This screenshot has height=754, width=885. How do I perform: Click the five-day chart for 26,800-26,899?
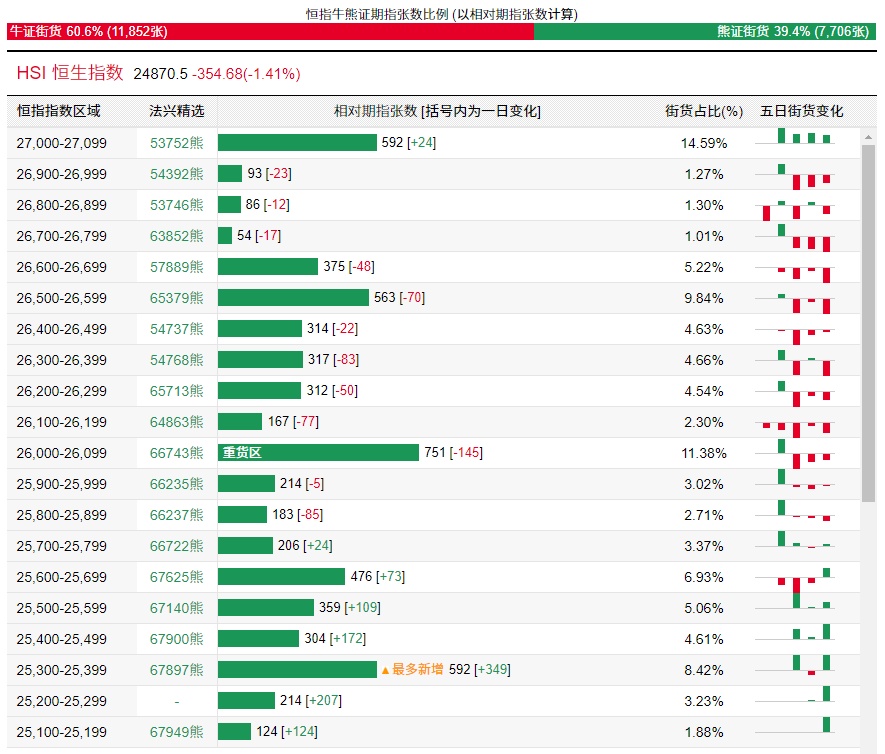(x=795, y=210)
